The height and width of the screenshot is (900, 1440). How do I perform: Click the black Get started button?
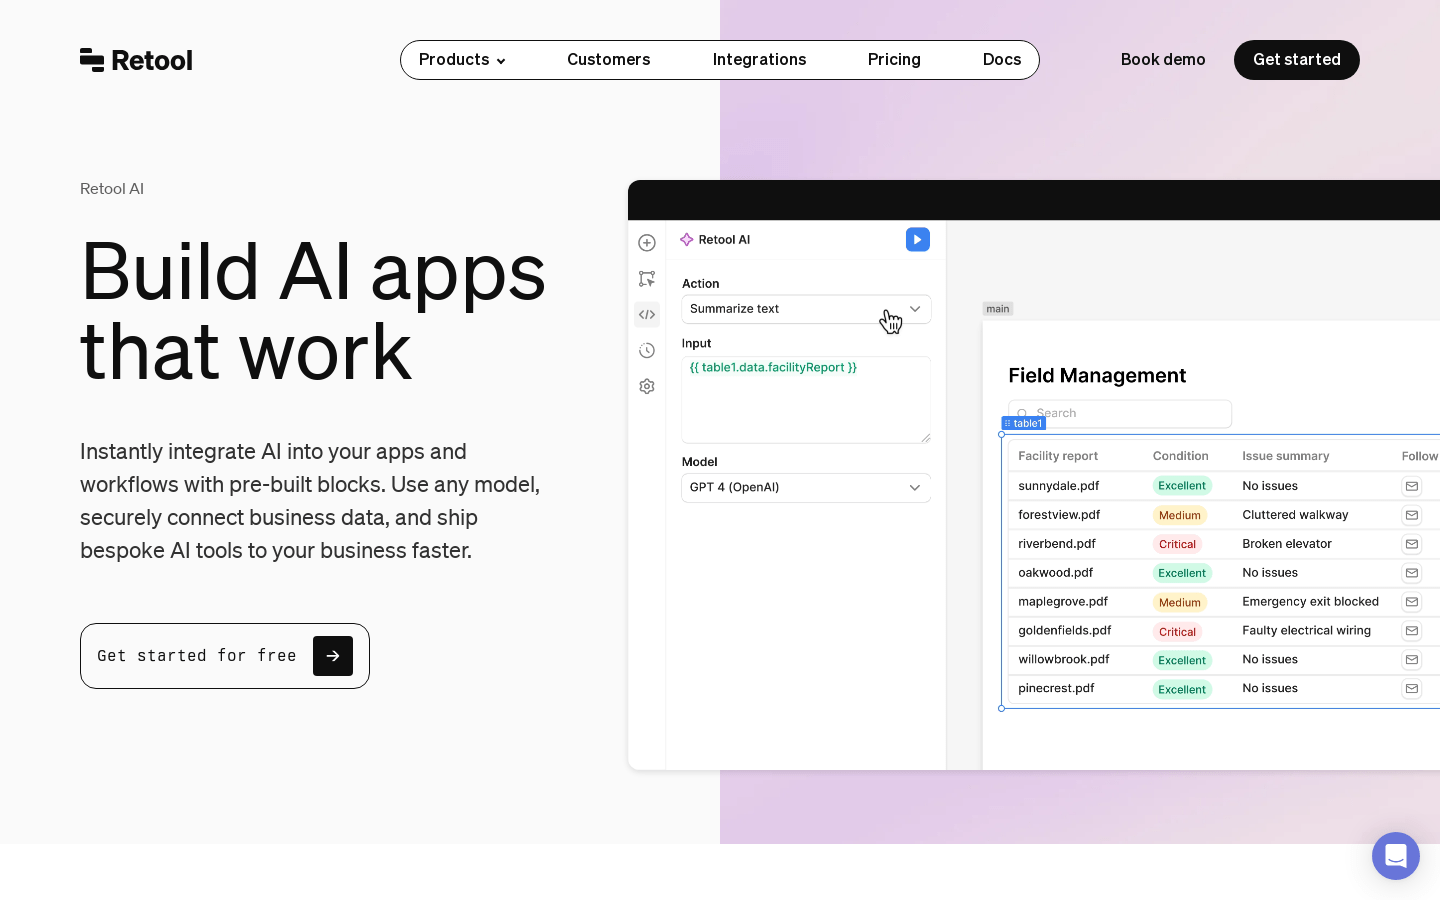(x=1297, y=60)
